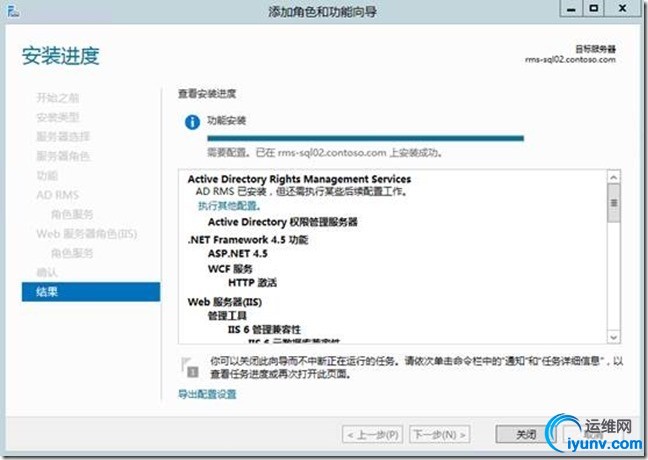The height and width of the screenshot is (460, 648).
Task: Select the AD RMS step
Action: click(x=58, y=195)
